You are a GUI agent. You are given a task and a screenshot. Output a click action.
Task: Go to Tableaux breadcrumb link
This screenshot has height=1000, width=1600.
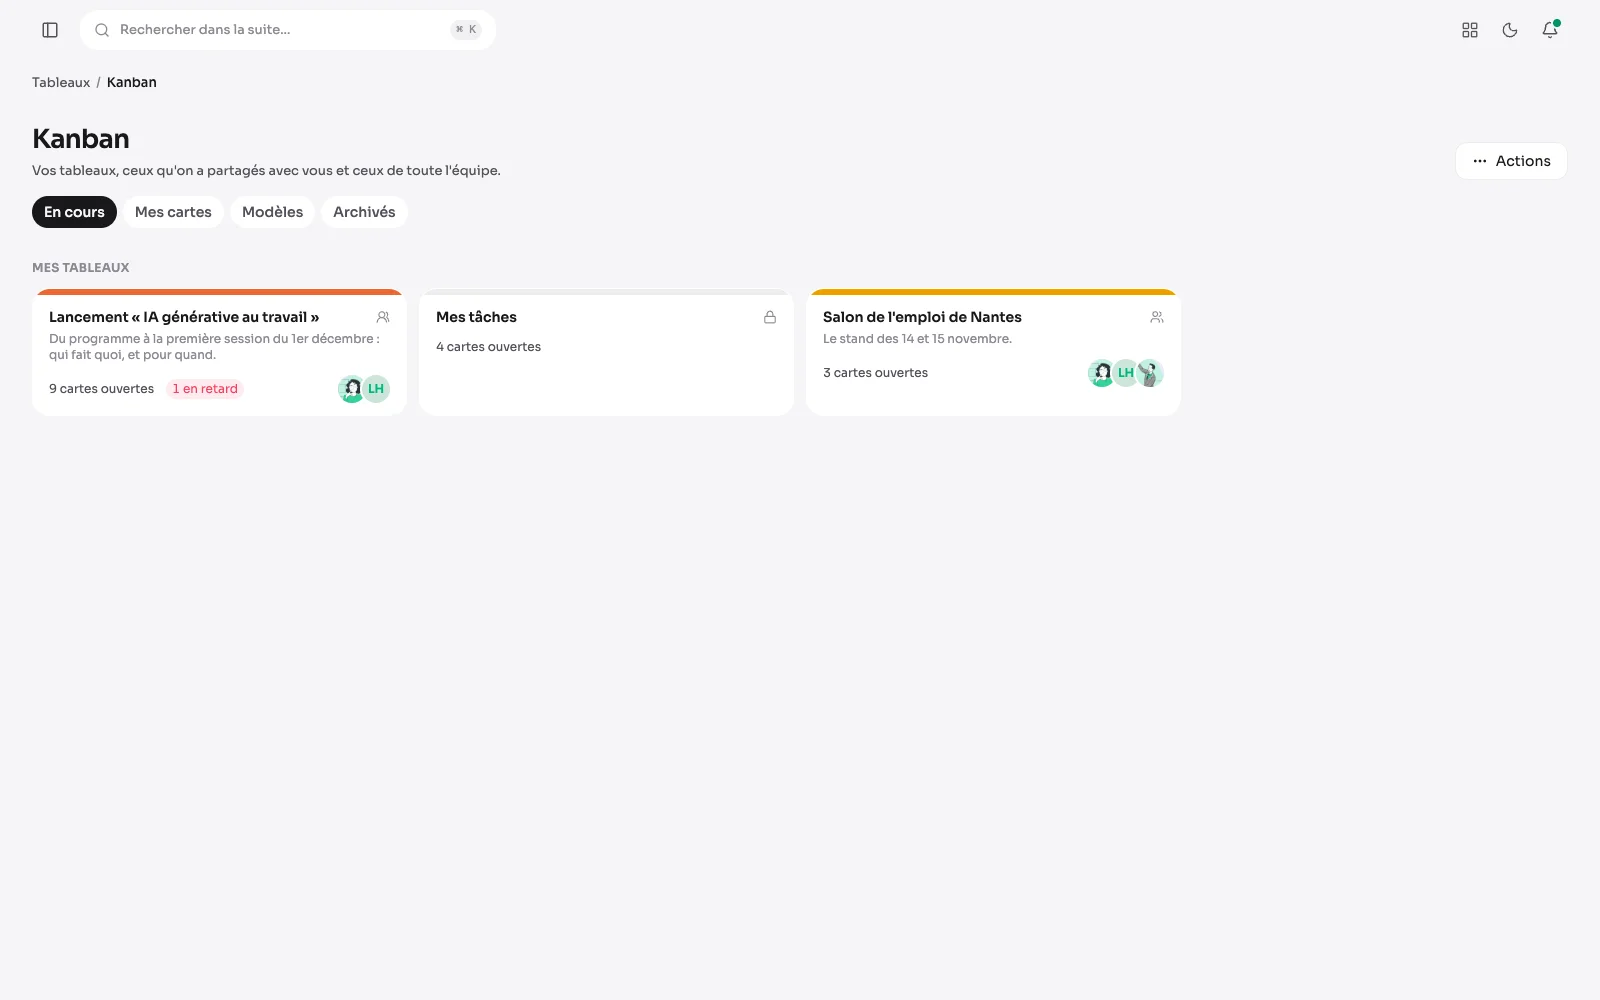[x=61, y=82]
